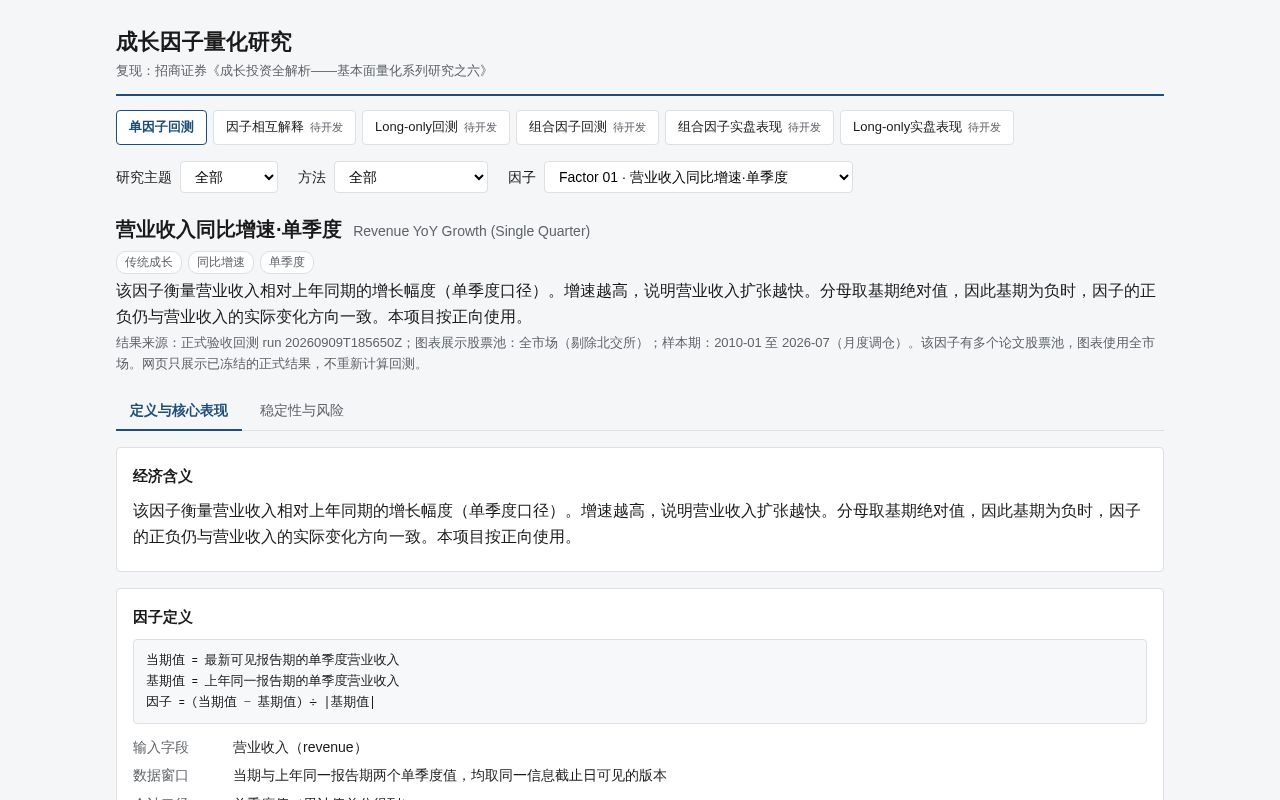
Task: Click the 输入字段 label
Action: pos(161,747)
